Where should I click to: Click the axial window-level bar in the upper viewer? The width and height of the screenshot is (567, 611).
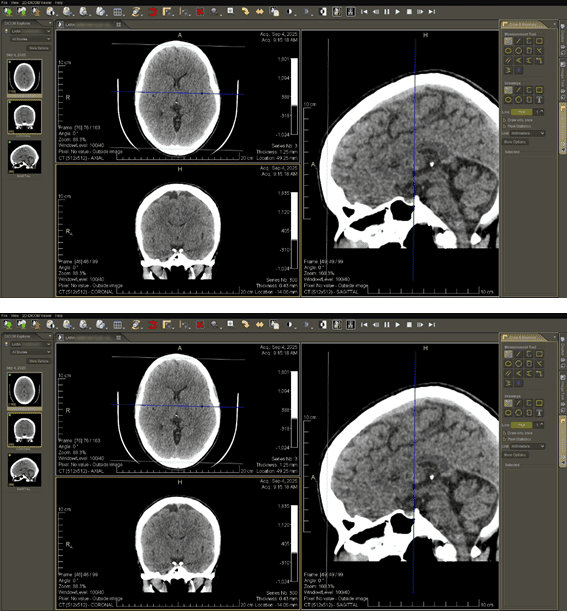pyautogui.click(x=294, y=96)
